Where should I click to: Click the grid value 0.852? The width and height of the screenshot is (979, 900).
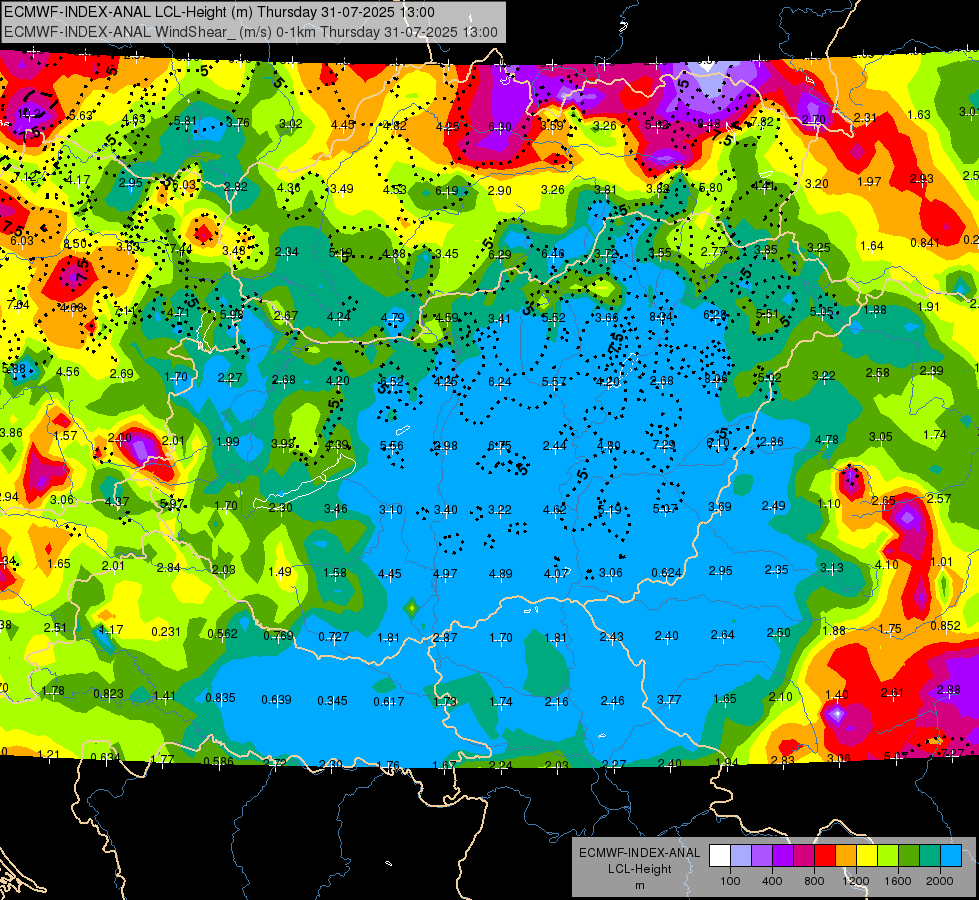[945, 626]
